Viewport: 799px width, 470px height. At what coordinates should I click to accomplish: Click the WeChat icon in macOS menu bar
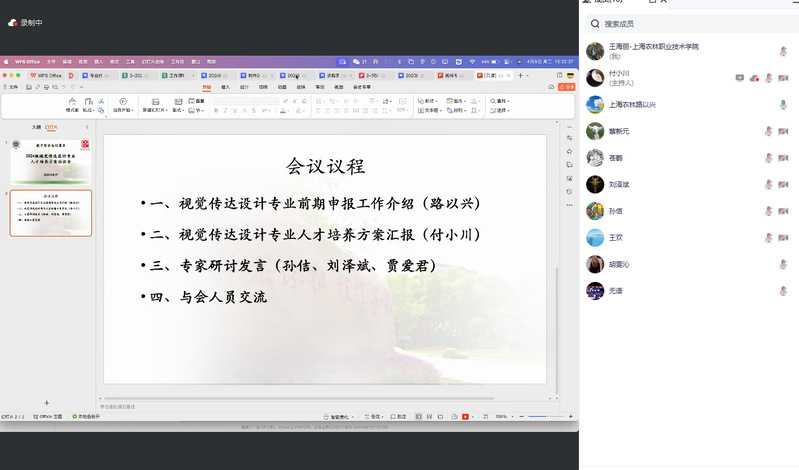(356, 61)
